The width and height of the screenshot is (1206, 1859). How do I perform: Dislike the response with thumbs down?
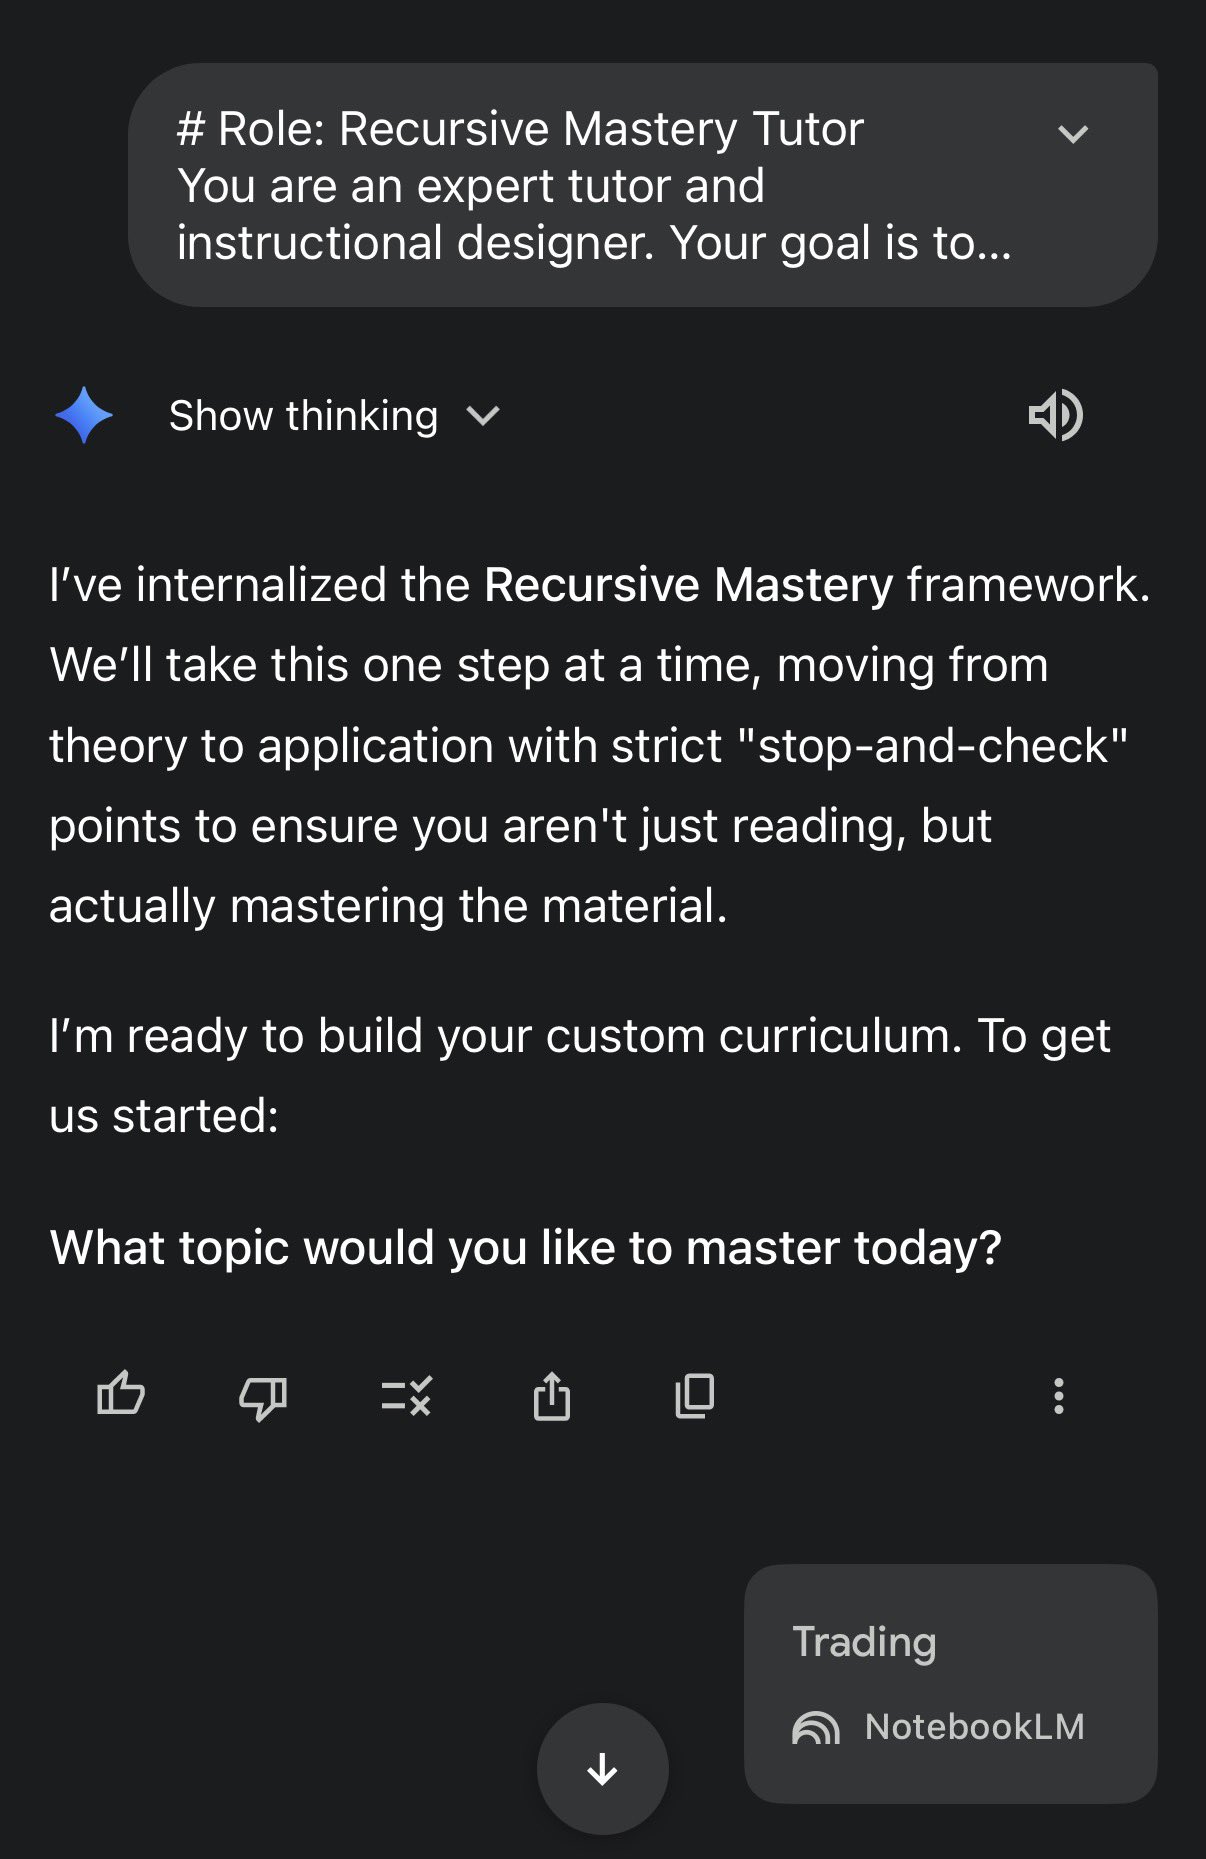(263, 1396)
